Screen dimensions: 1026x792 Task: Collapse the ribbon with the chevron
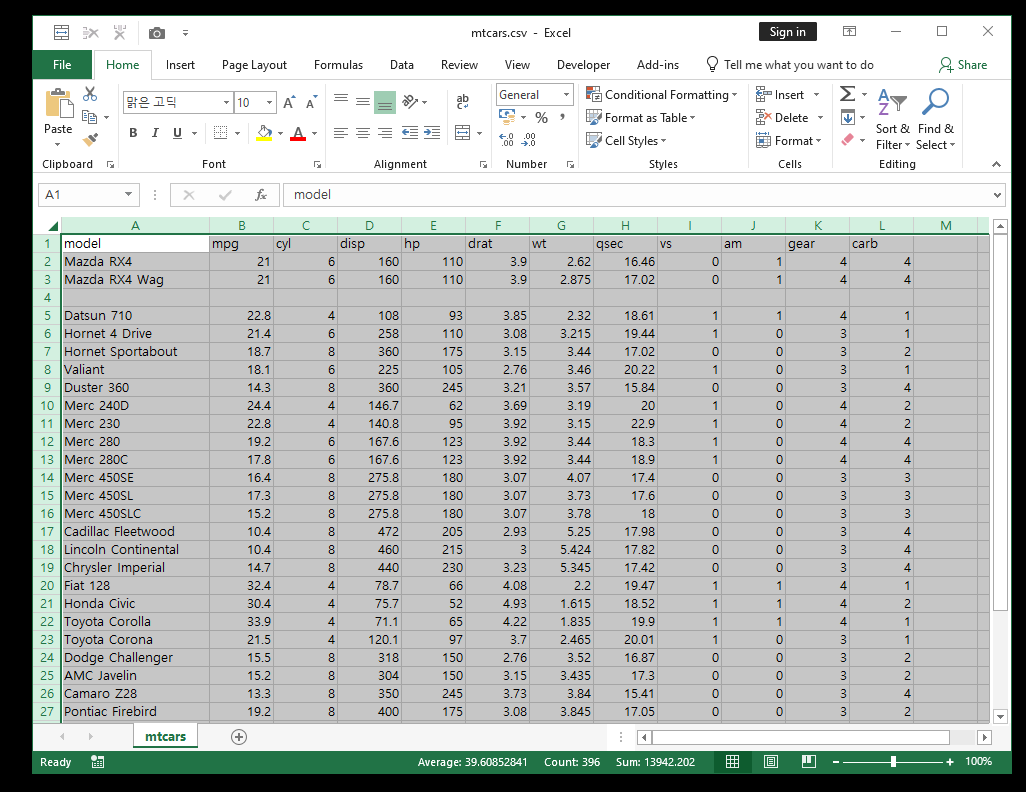pos(996,164)
